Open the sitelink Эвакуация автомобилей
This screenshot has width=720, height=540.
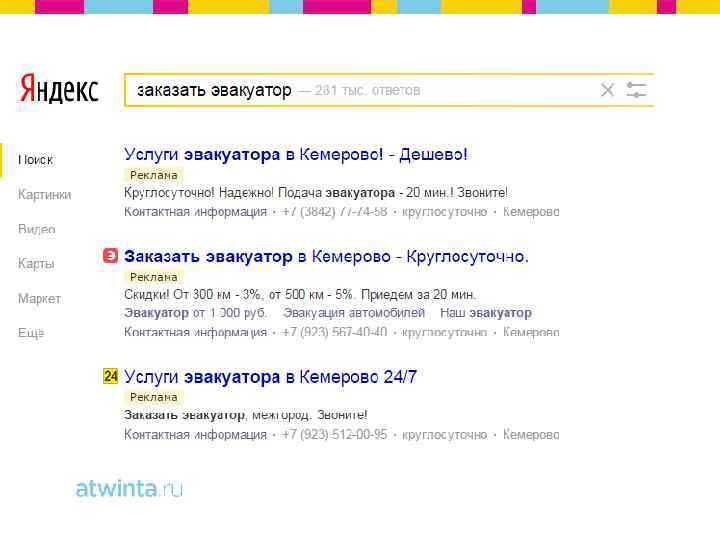[x=354, y=313]
